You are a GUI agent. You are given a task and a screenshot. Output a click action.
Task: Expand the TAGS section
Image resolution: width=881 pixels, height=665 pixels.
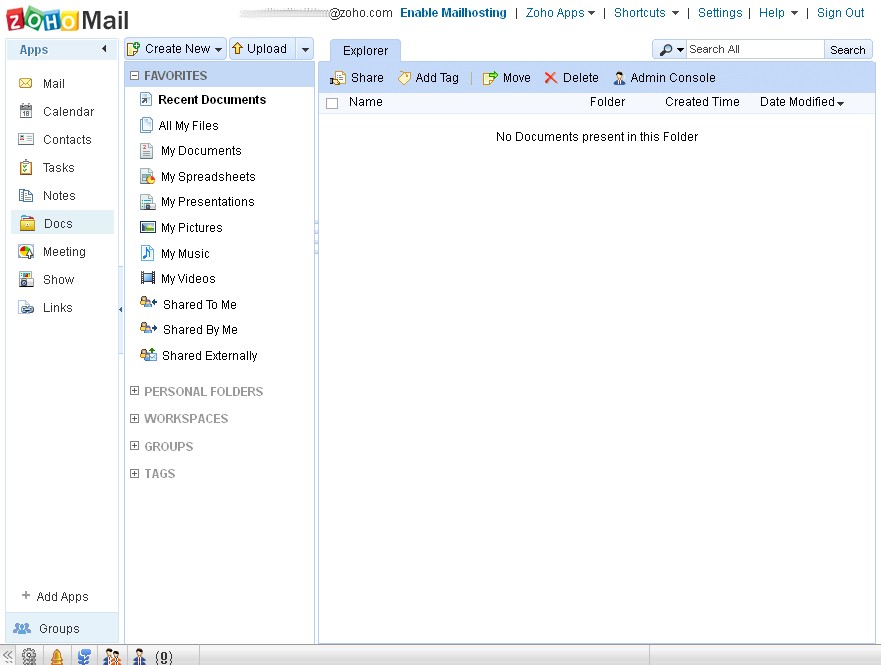134,473
